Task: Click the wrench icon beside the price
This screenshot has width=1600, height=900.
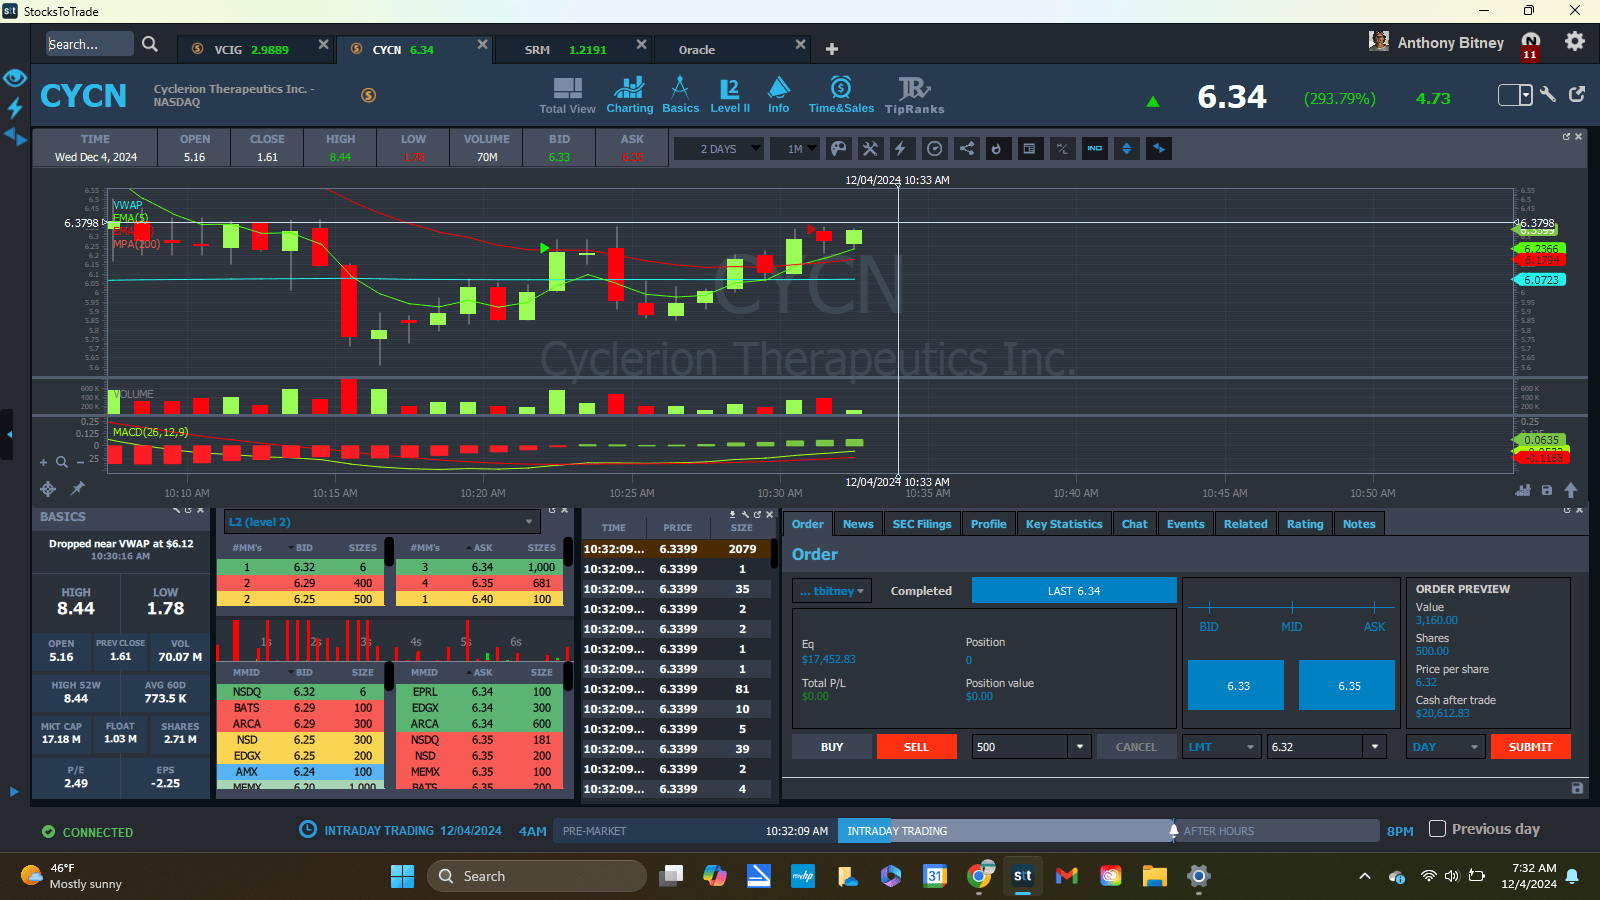Action: [x=1548, y=94]
